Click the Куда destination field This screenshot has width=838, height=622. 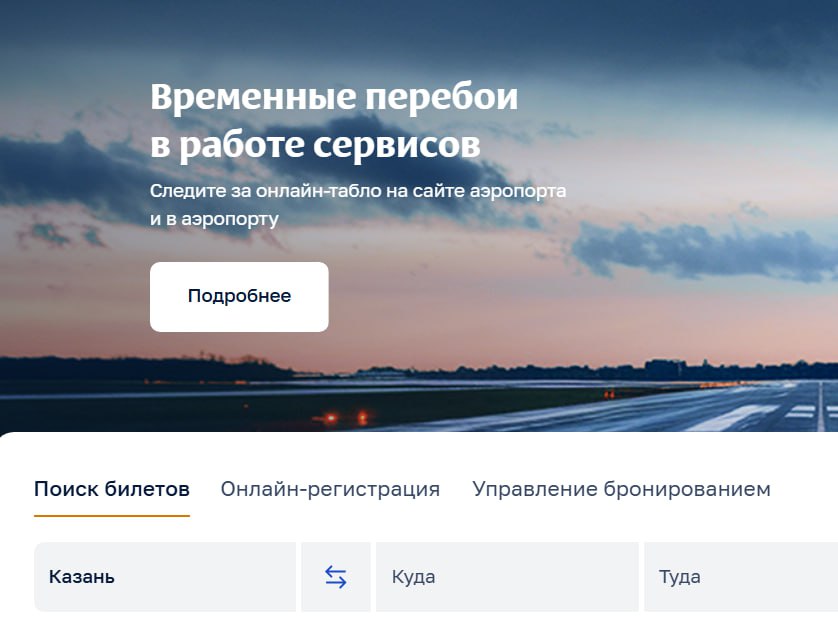(x=507, y=577)
